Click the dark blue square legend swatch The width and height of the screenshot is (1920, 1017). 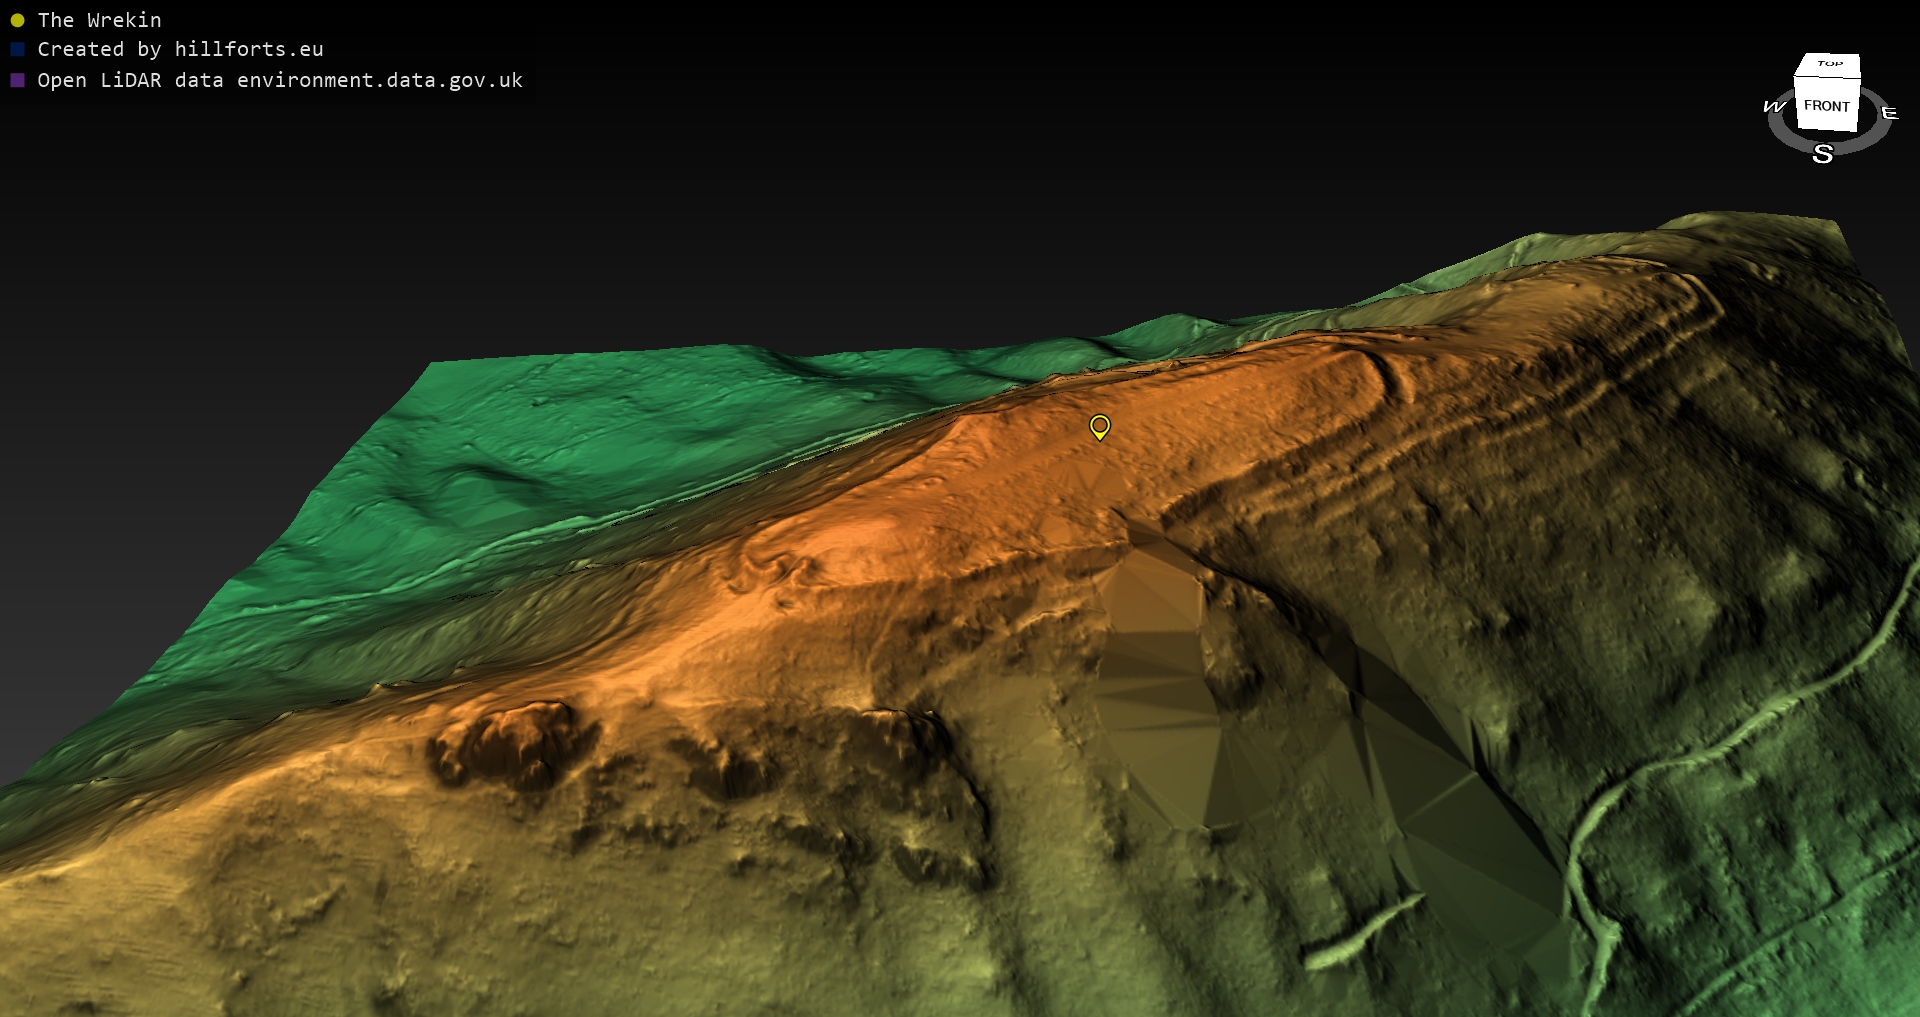pos(17,49)
